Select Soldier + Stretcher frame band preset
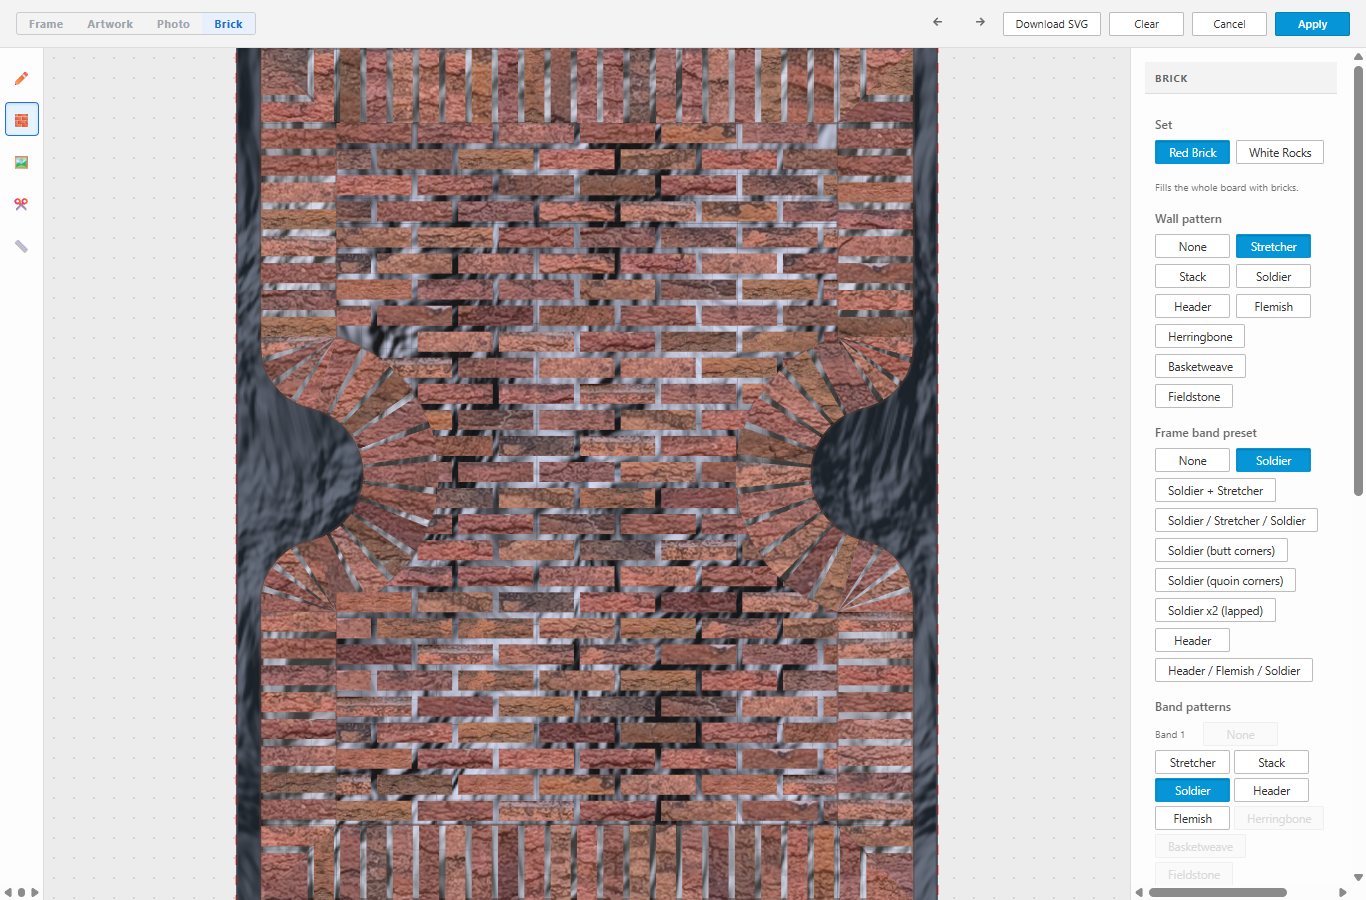The image size is (1366, 900). 1215,490
